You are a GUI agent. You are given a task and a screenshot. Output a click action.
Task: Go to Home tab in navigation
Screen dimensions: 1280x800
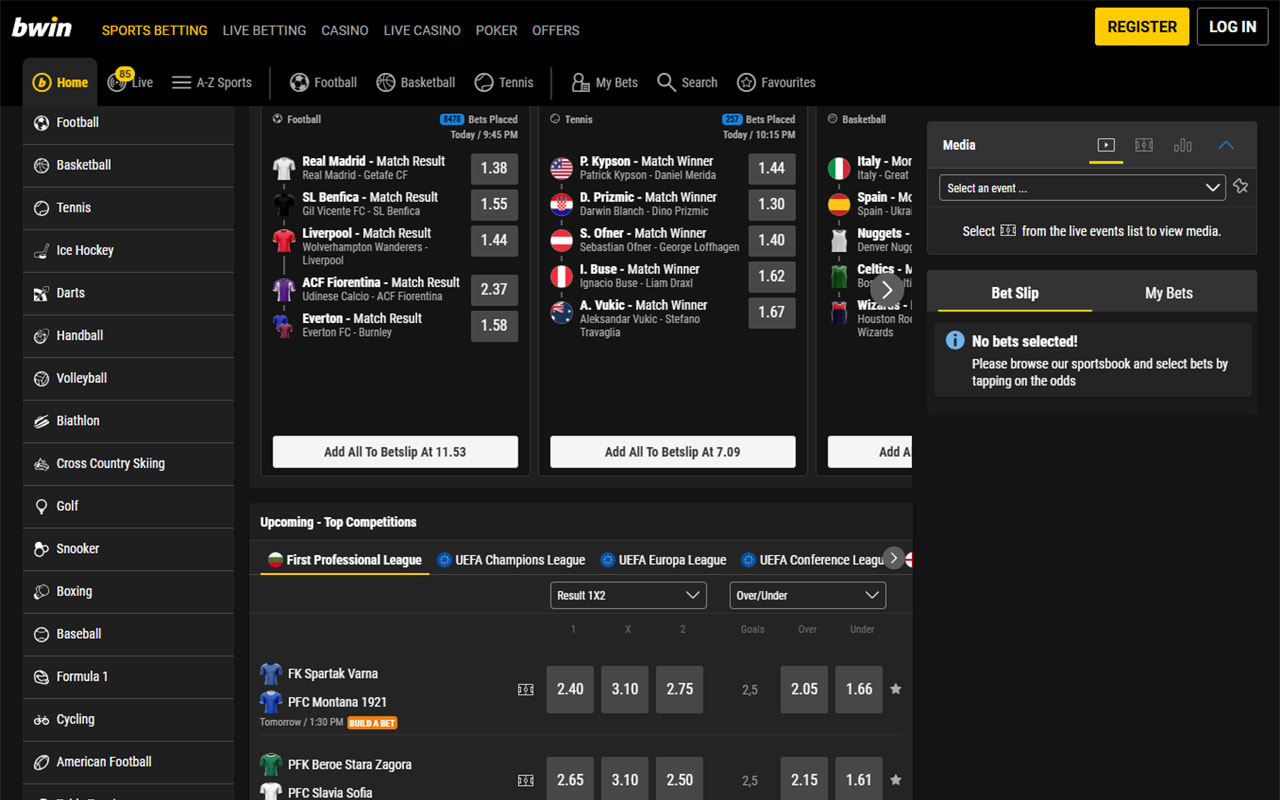(x=60, y=83)
